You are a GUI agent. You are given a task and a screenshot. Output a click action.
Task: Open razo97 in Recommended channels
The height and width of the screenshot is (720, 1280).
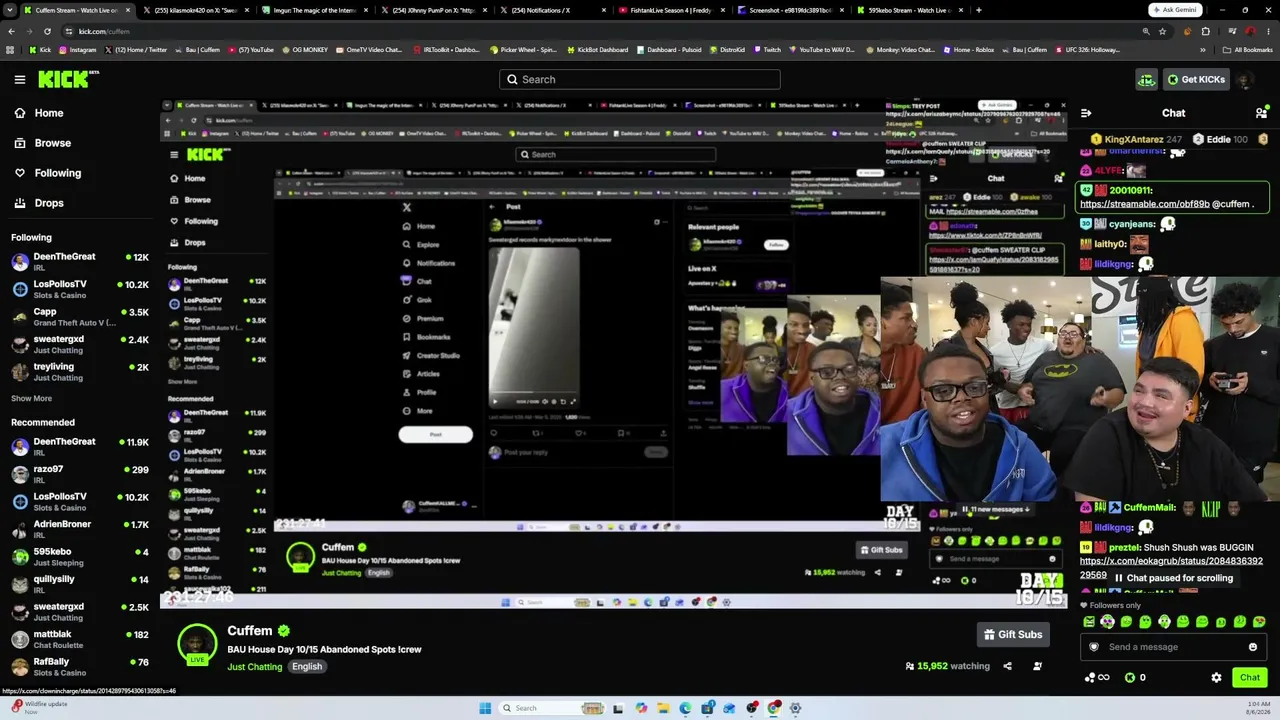[x=80, y=474]
